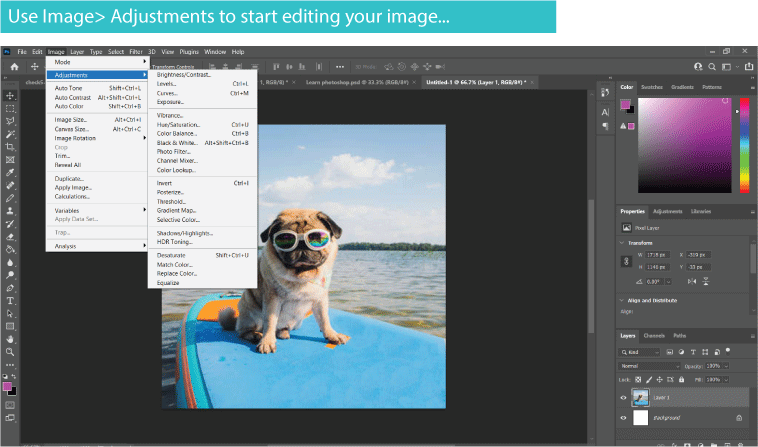Select the Crop tool
The width and height of the screenshot is (758, 447).
(x=11, y=146)
